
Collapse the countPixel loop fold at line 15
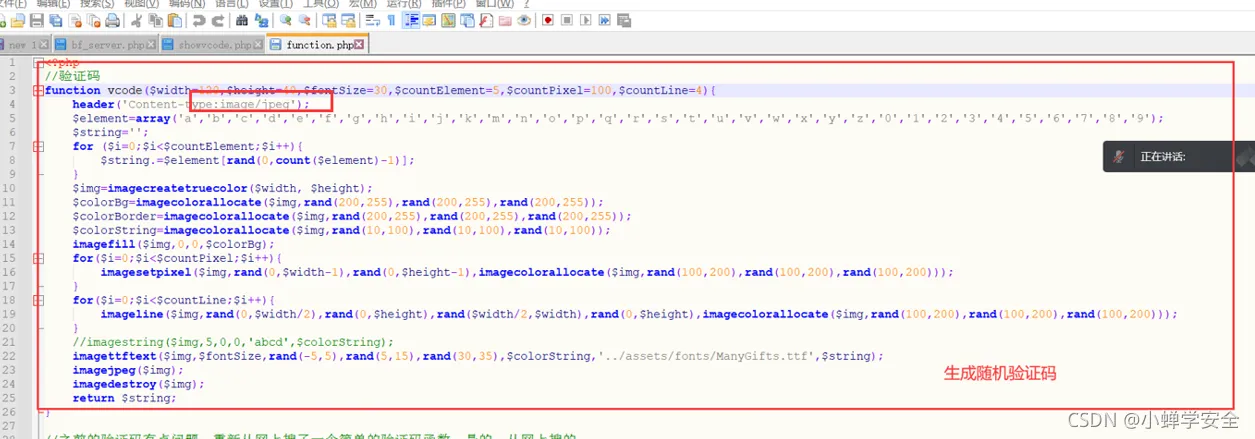(x=38, y=258)
